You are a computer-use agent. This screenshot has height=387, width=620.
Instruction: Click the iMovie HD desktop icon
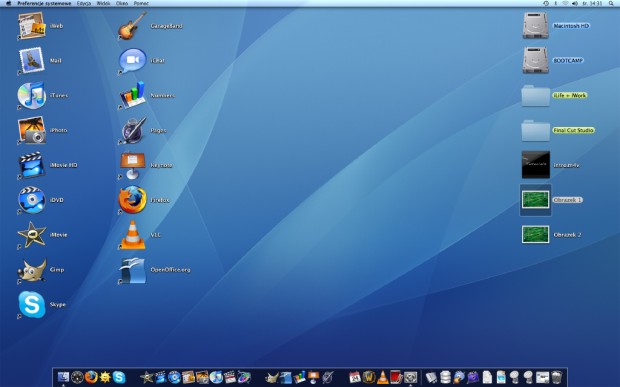point(32,165)
